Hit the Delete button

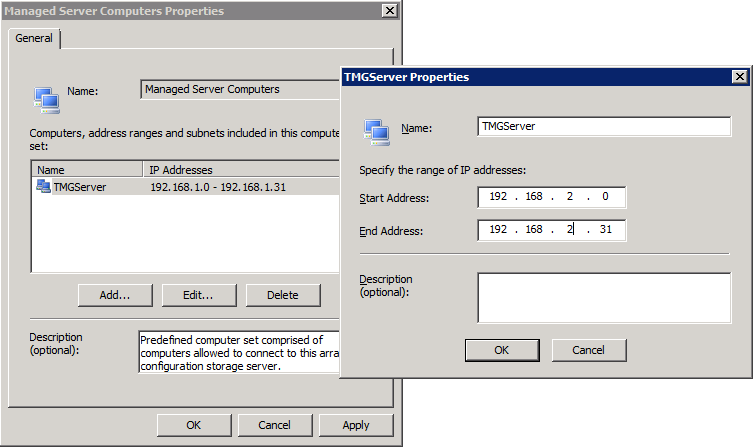[x=282, y=295]
